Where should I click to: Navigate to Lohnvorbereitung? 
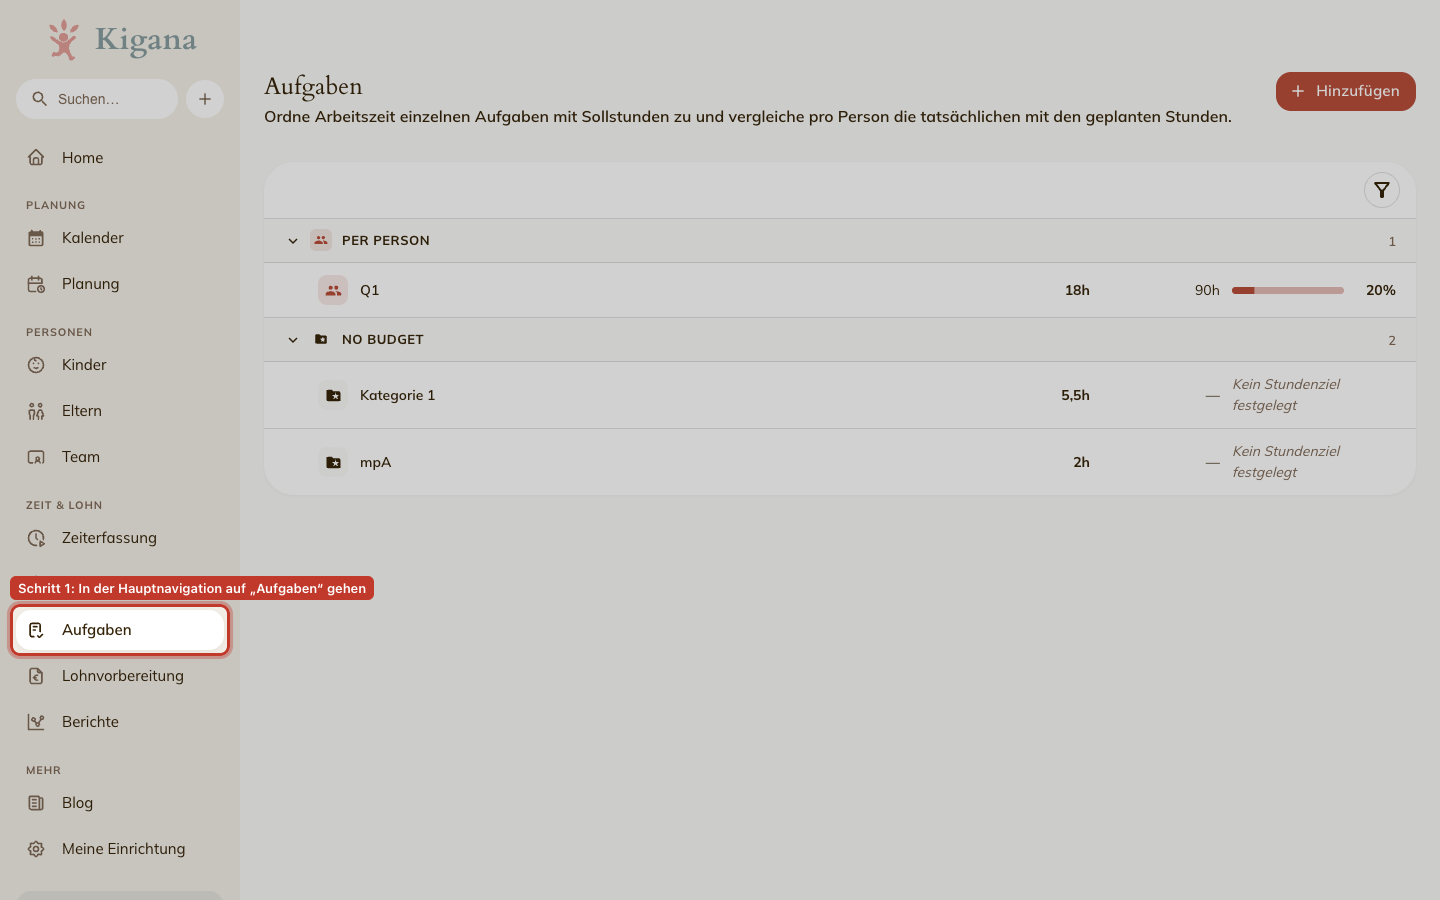pyautogui.click(x=120, y=676)
